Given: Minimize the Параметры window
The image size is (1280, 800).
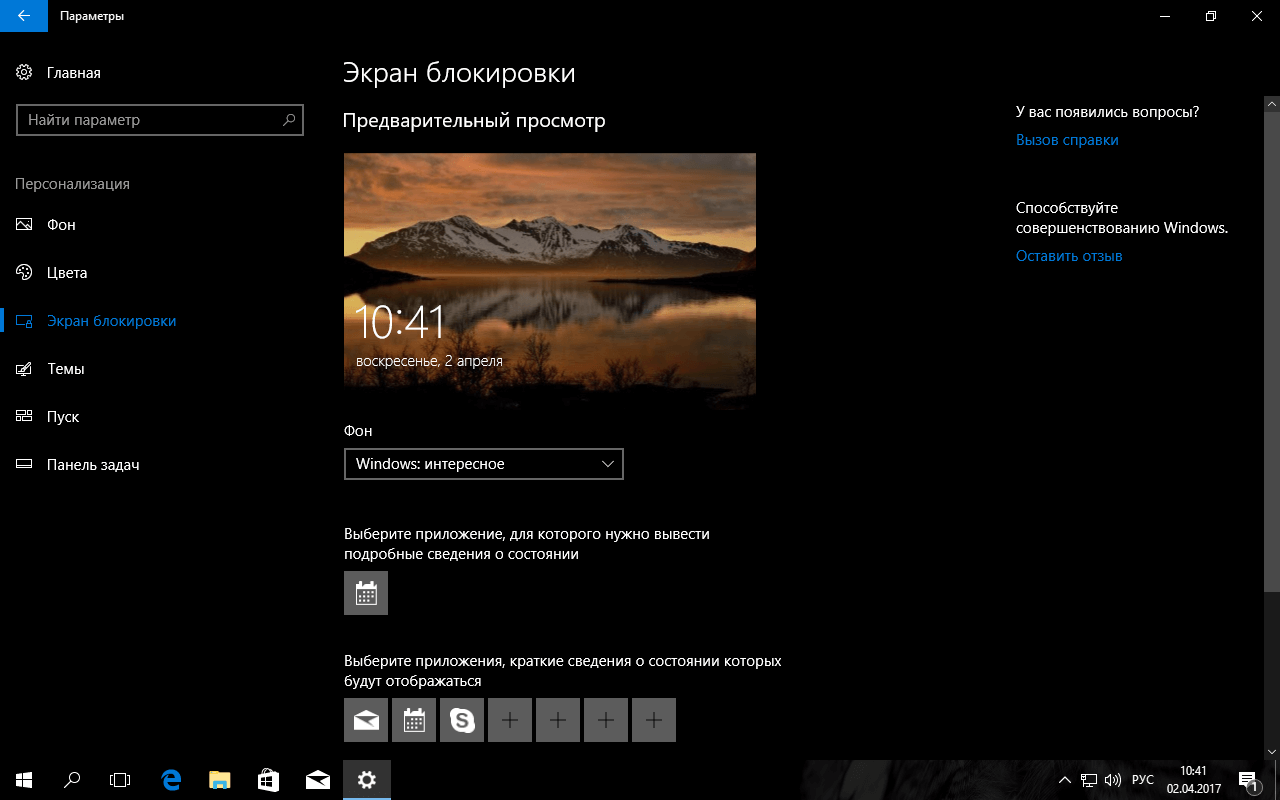Looking at the screenshot, I should [x=1164, y=16].
